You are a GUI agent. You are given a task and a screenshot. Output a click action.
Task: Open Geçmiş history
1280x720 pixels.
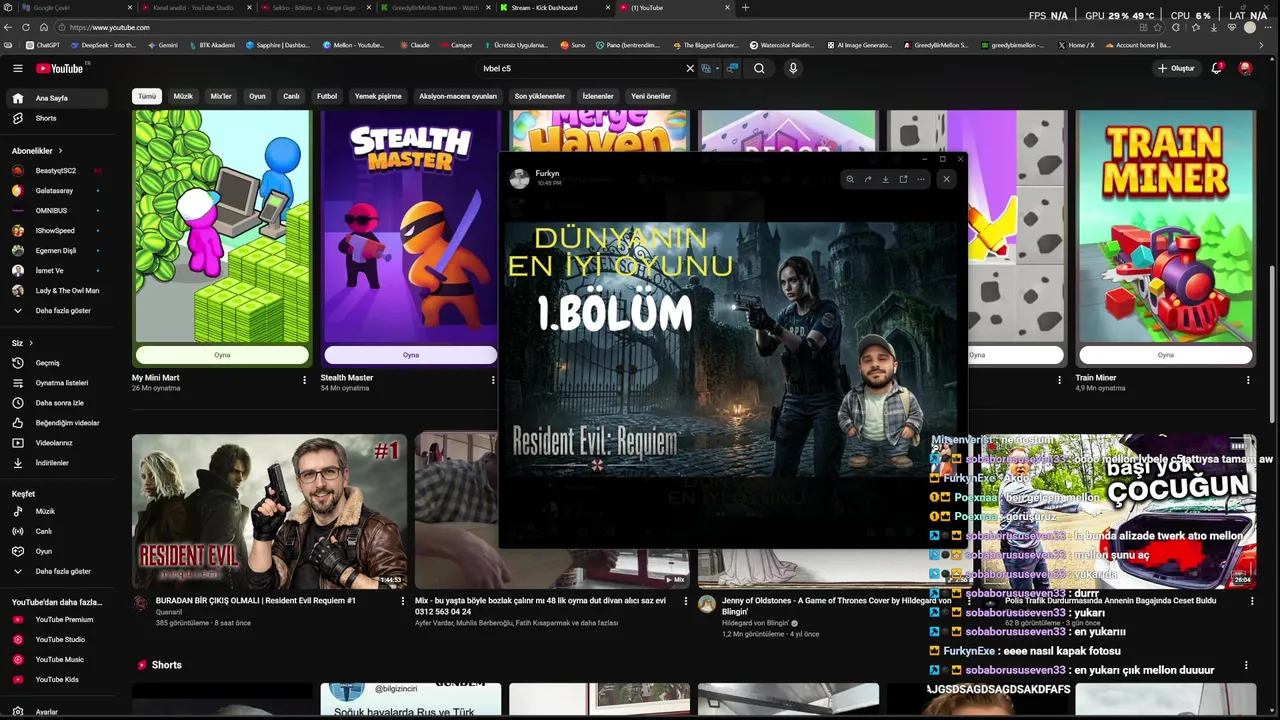click(57, 363)
